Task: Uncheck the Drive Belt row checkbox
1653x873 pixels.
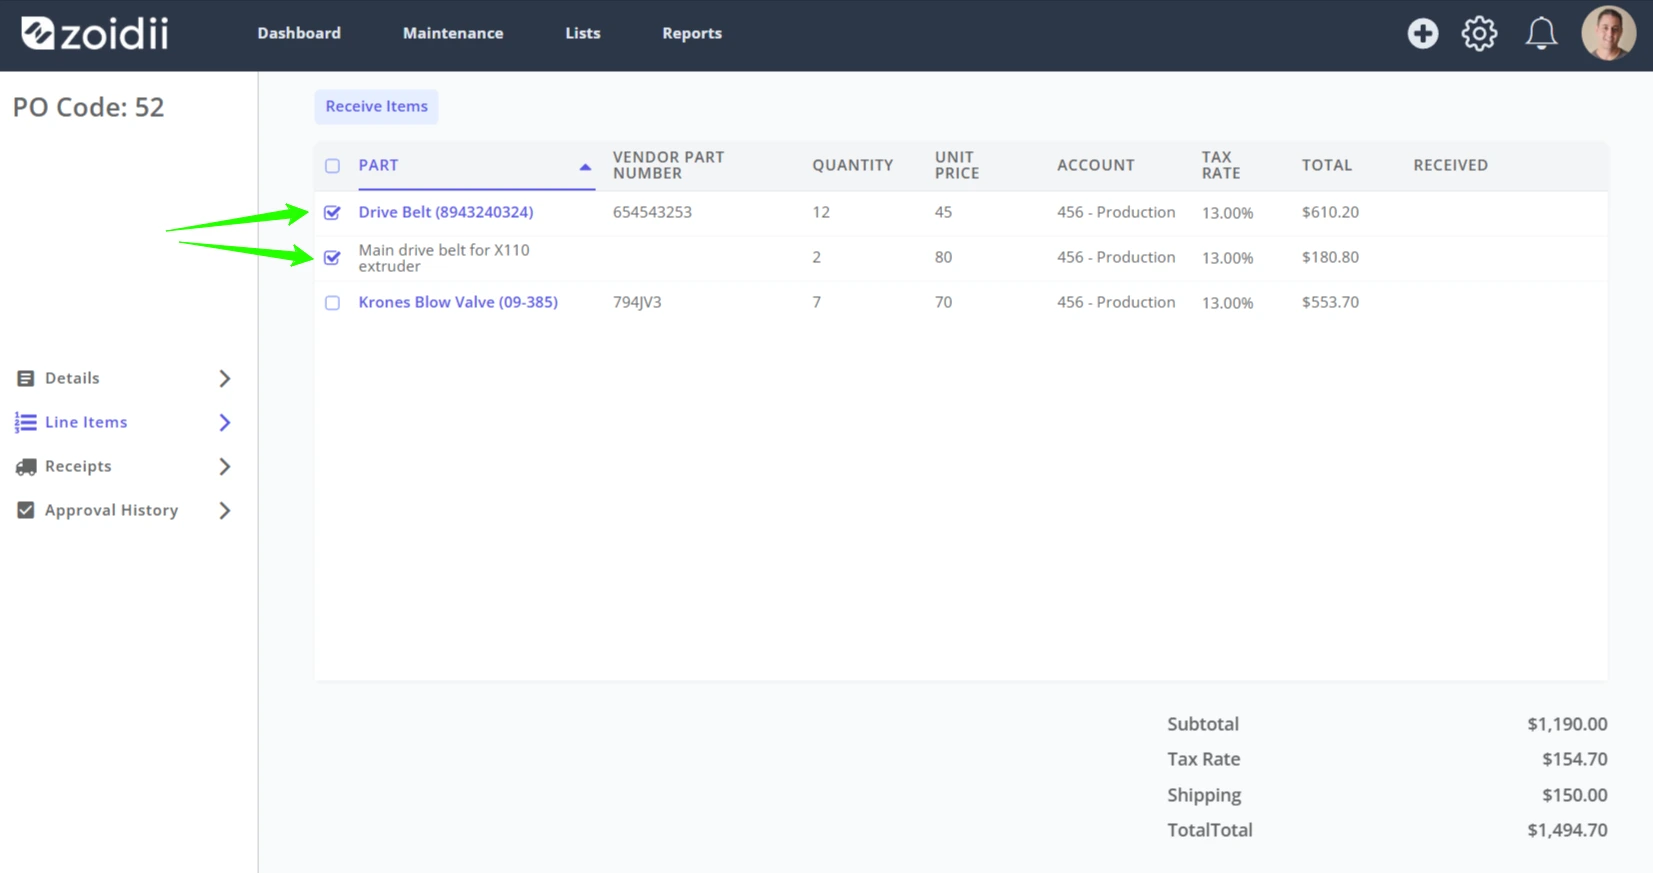Action: (332, 212)
